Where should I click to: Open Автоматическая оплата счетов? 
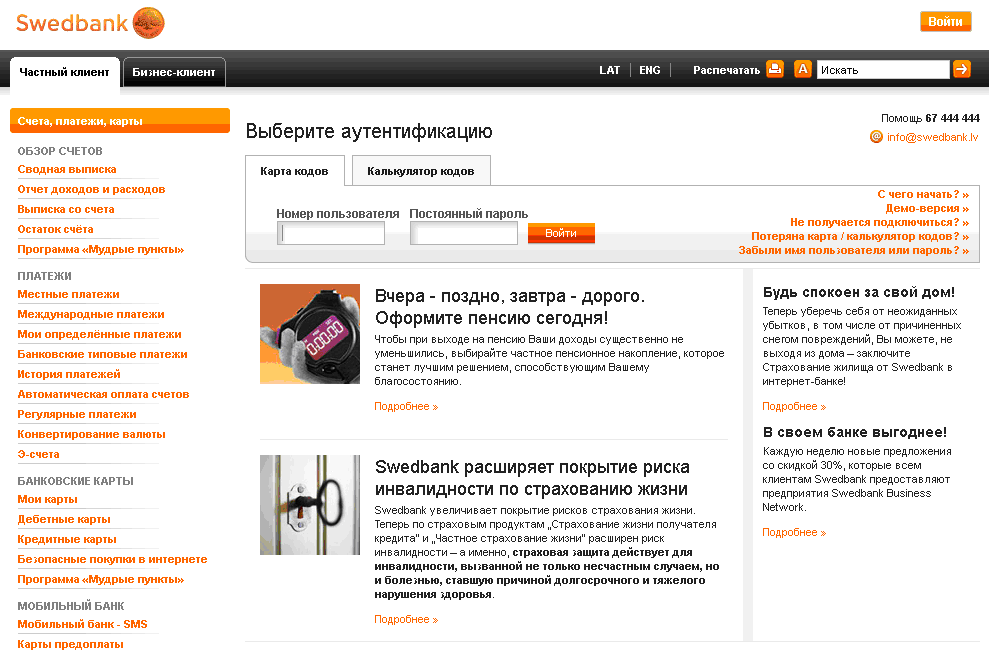103,394
